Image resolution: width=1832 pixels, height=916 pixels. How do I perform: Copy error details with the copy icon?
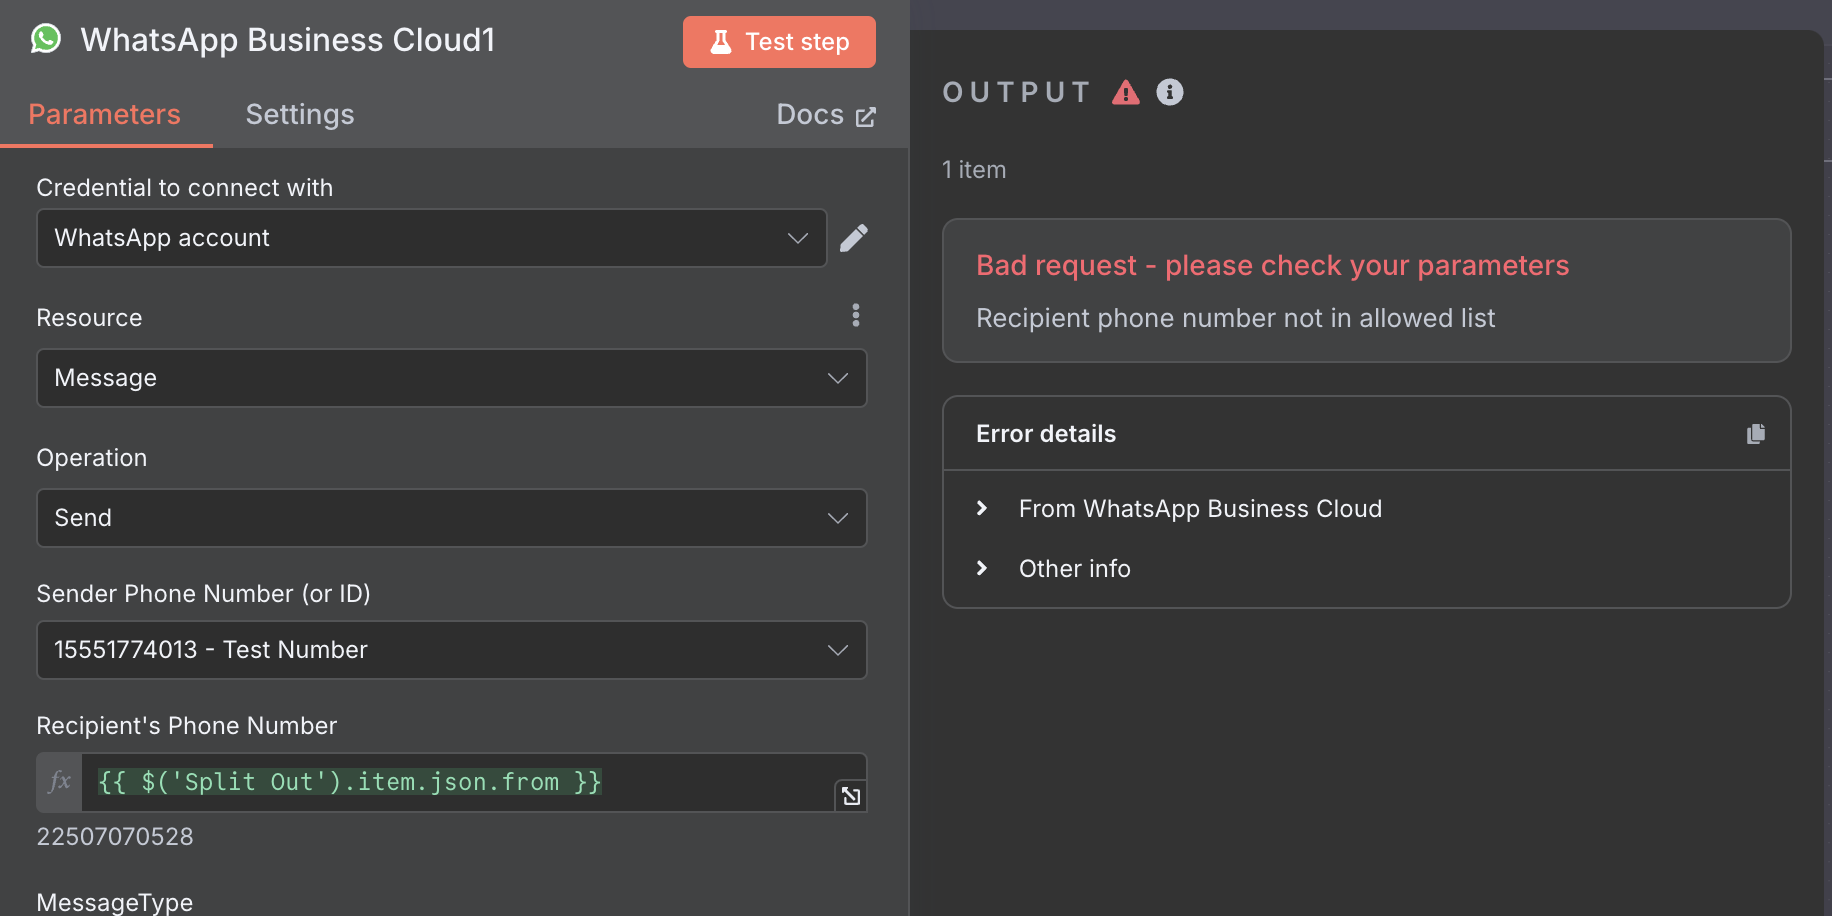click(x=1756, y=433)
